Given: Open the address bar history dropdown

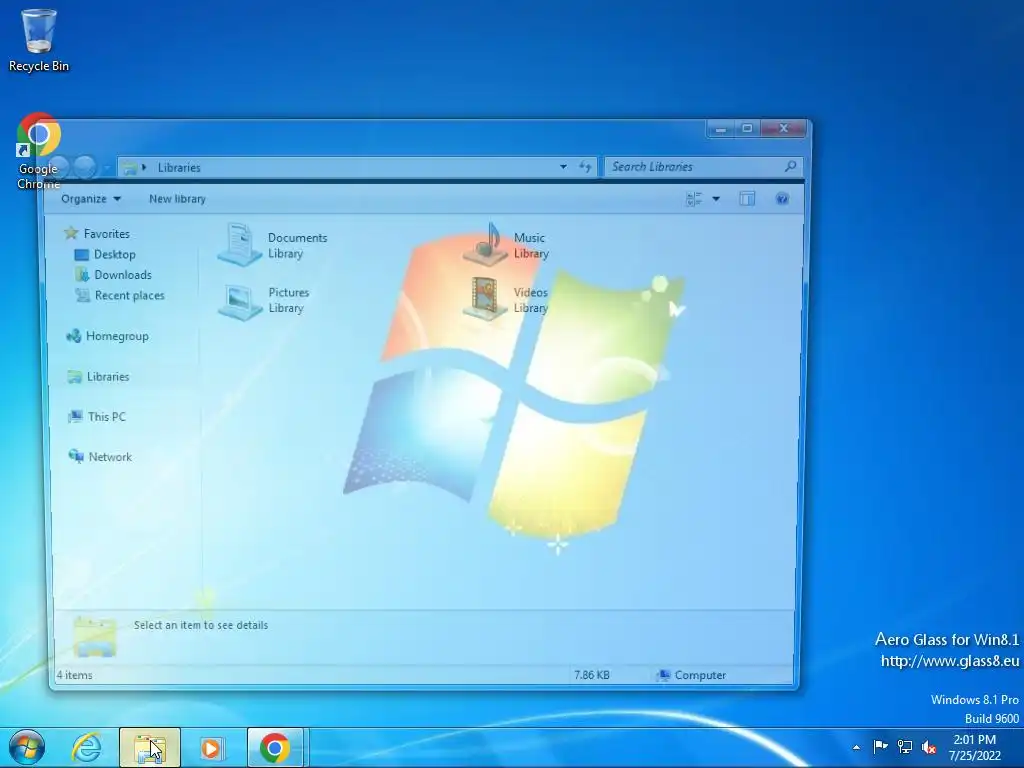Looking at the screenshot, I should (x=563, y=167).
